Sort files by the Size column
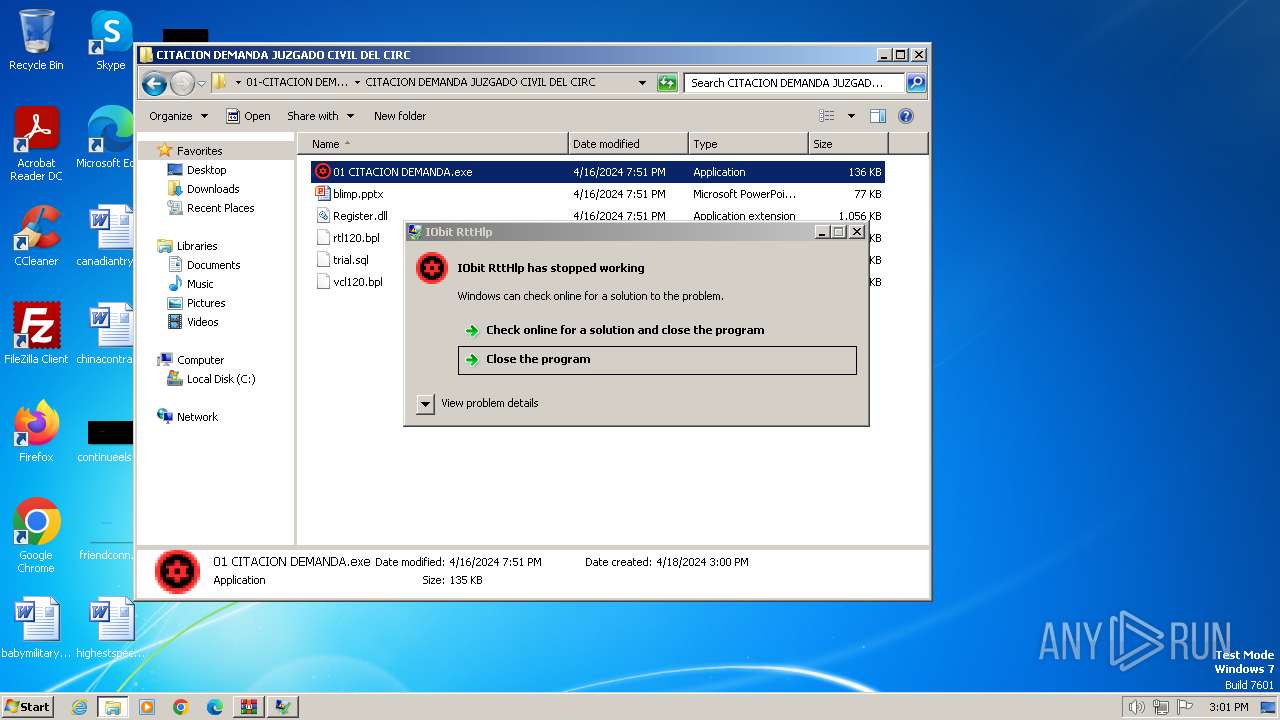The height and width of the screenshot is (720, 1280). (x=848, y=144)
